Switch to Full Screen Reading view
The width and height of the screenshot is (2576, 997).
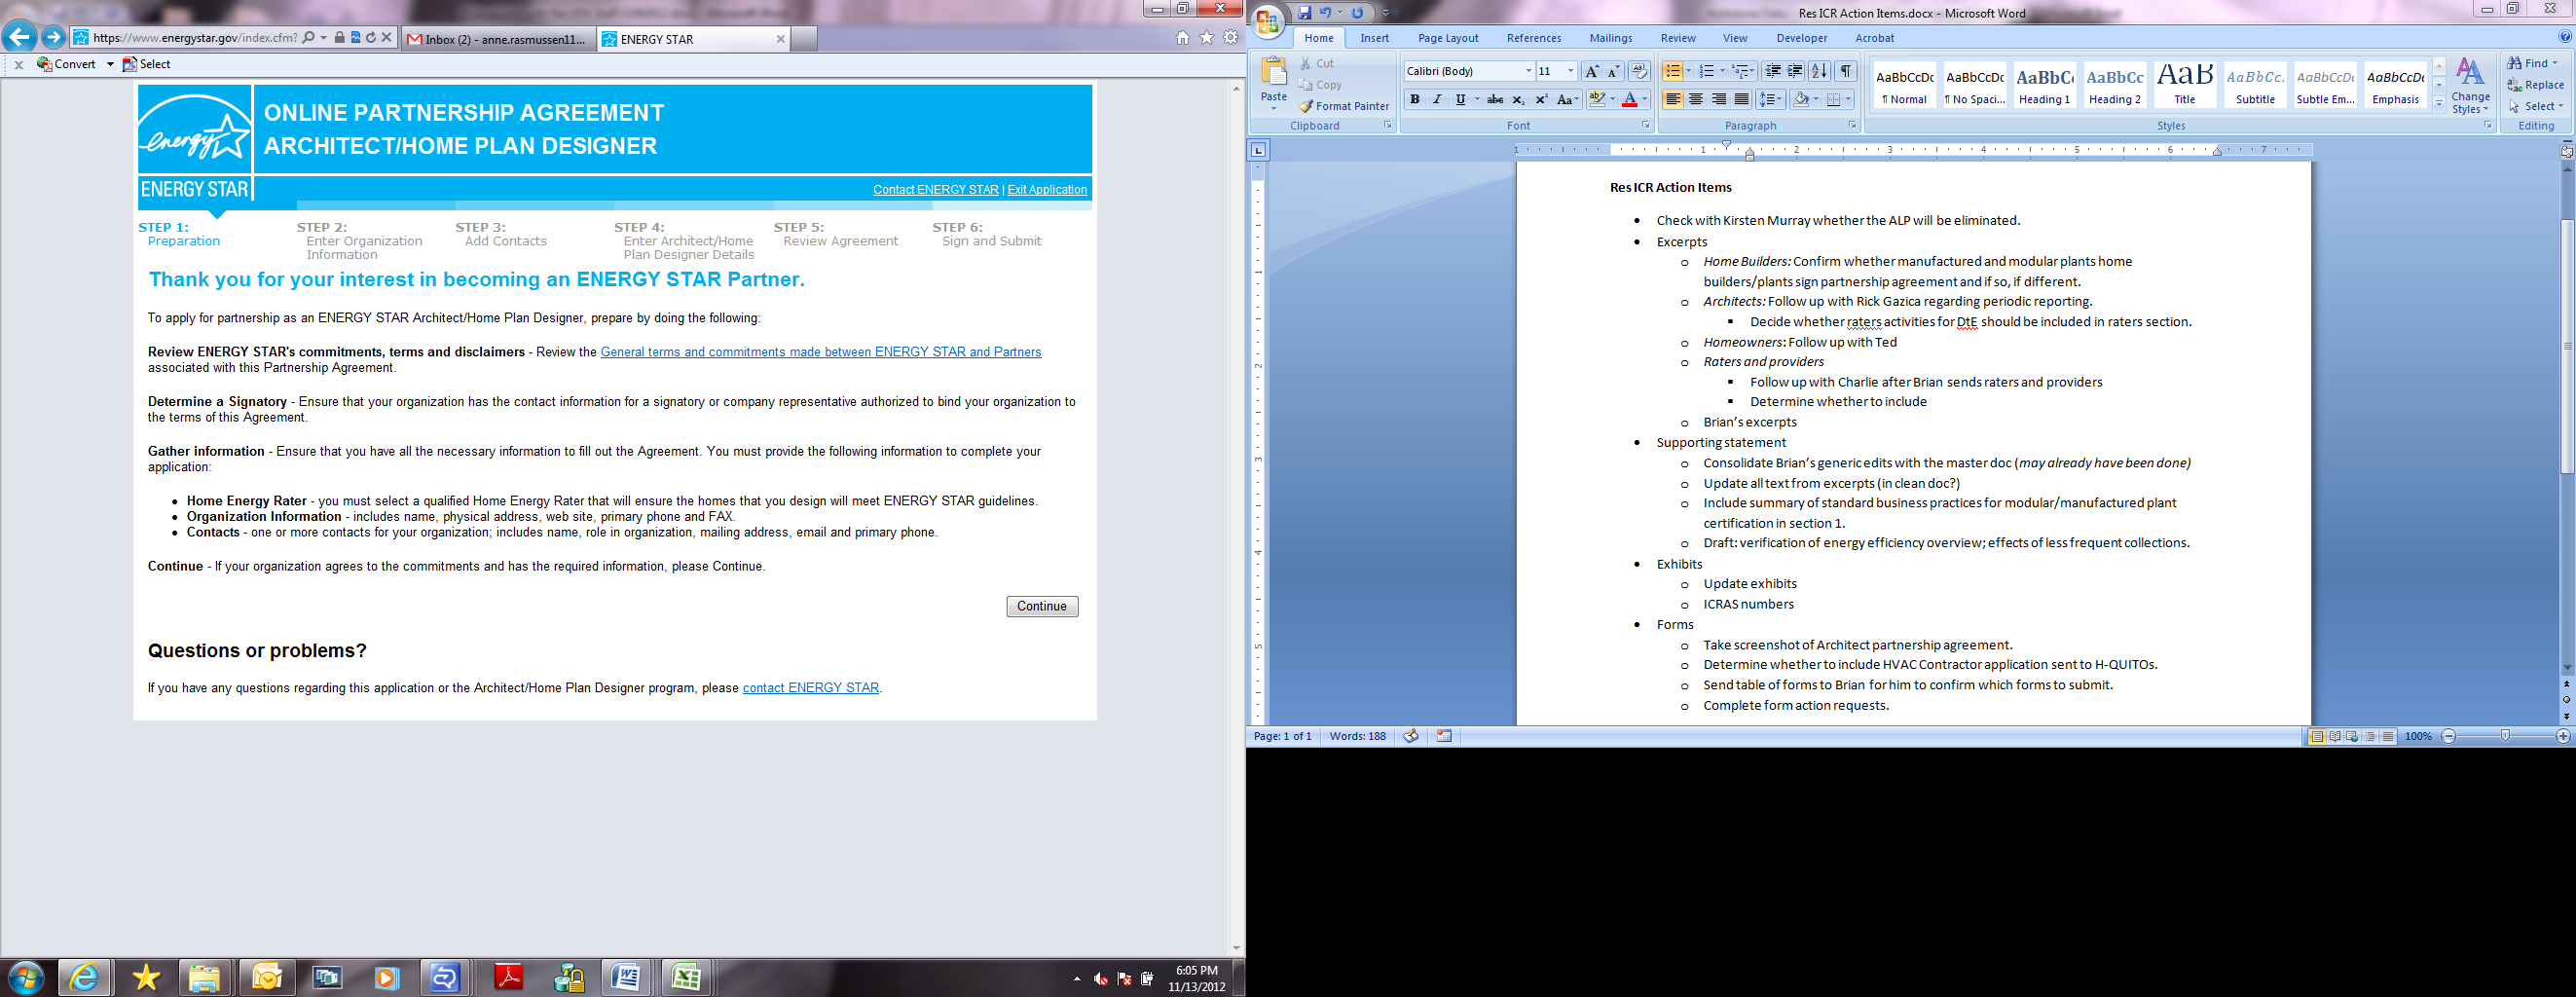pos(2334,736)
